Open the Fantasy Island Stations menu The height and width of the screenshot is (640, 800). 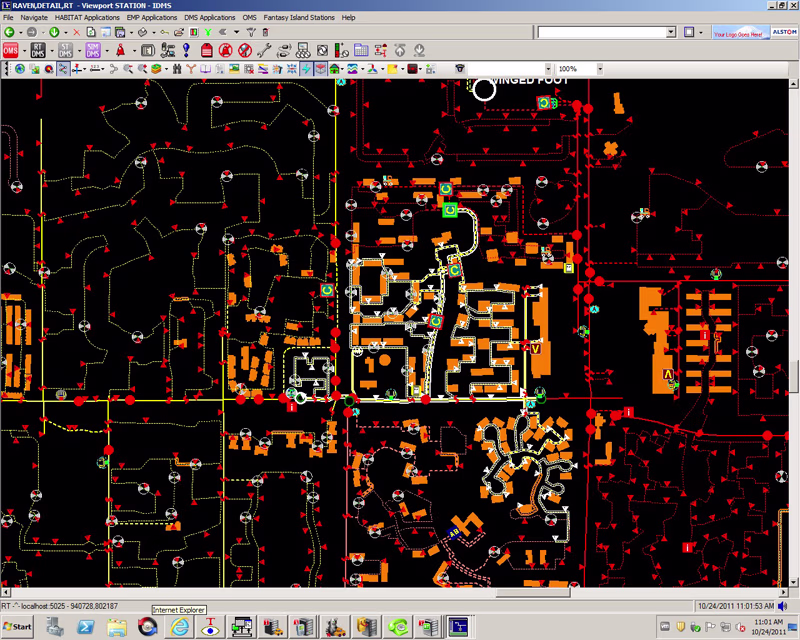point(299,17)
